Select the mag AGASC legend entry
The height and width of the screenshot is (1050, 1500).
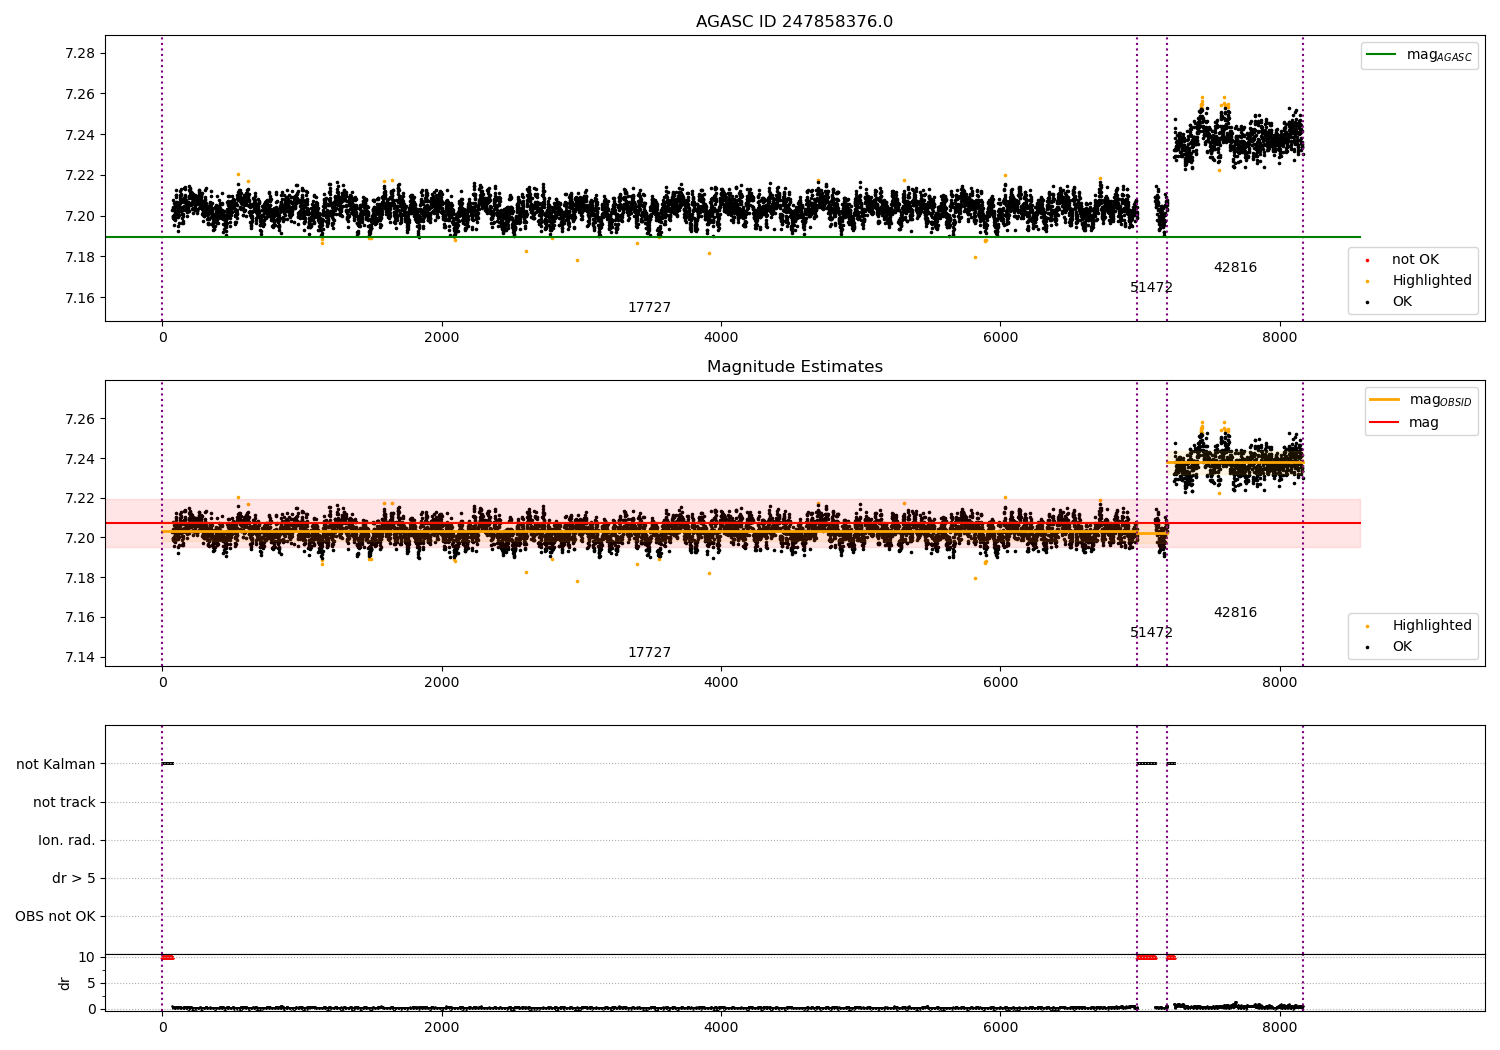coord(1419,55)
